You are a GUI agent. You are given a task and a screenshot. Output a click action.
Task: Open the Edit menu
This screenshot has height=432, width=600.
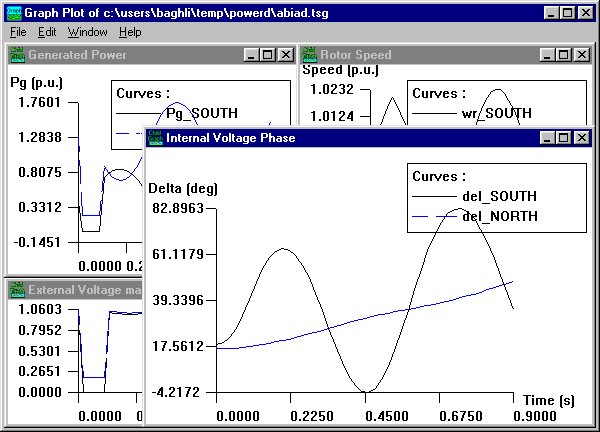point(47,32)
